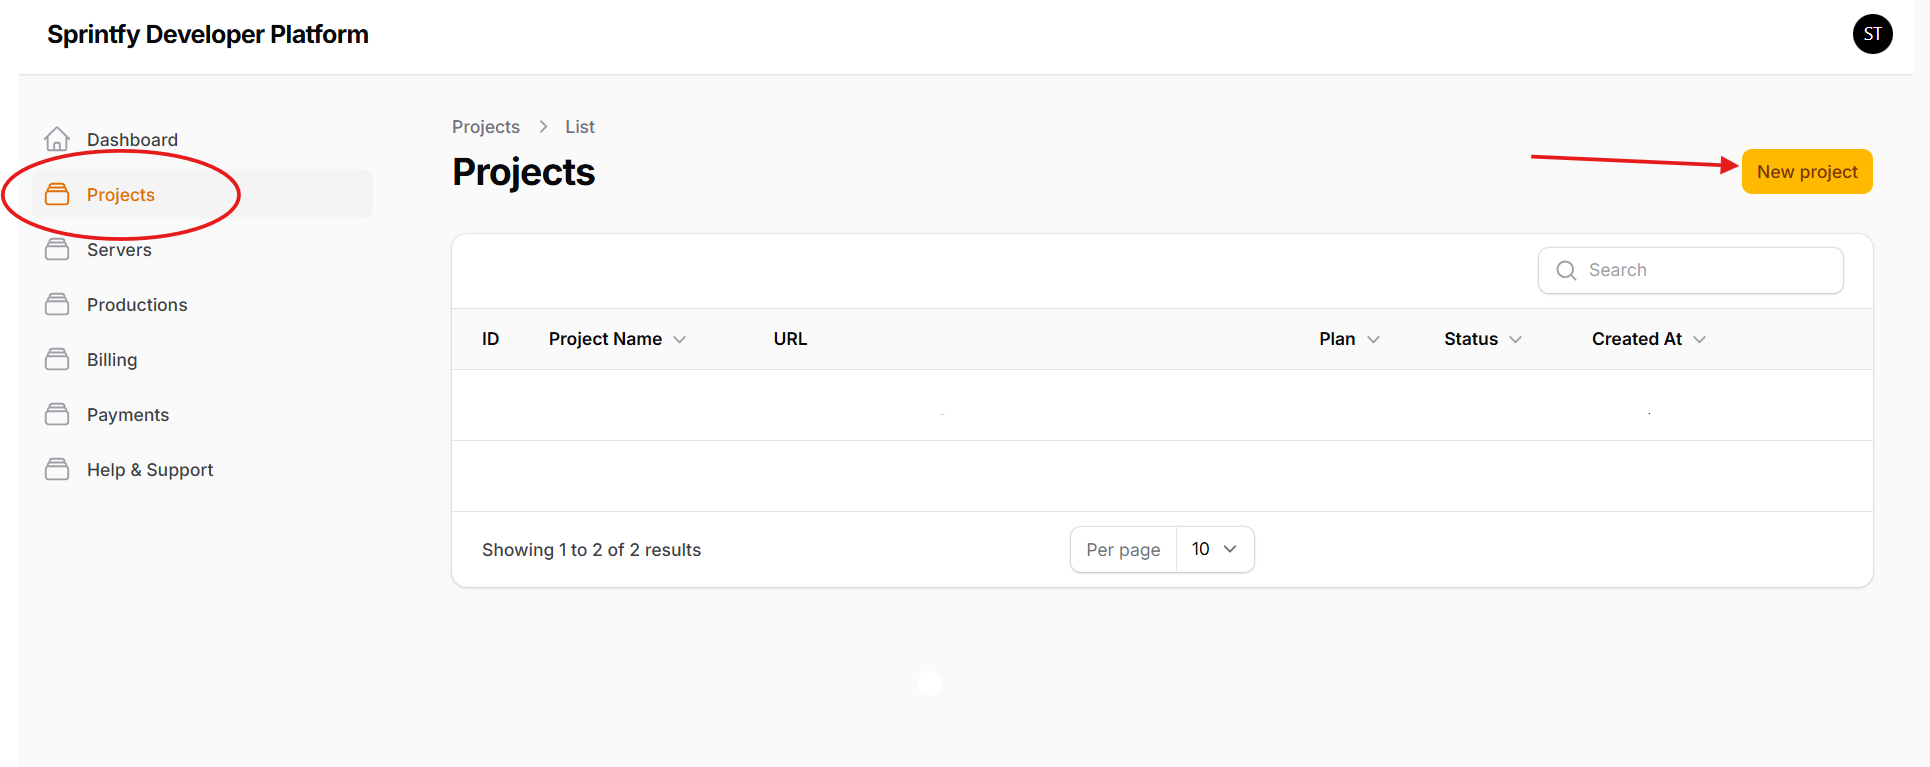Click the Servers sidebar icon
This screenshot has height=767, width=1930.
[x=57, y=248]
